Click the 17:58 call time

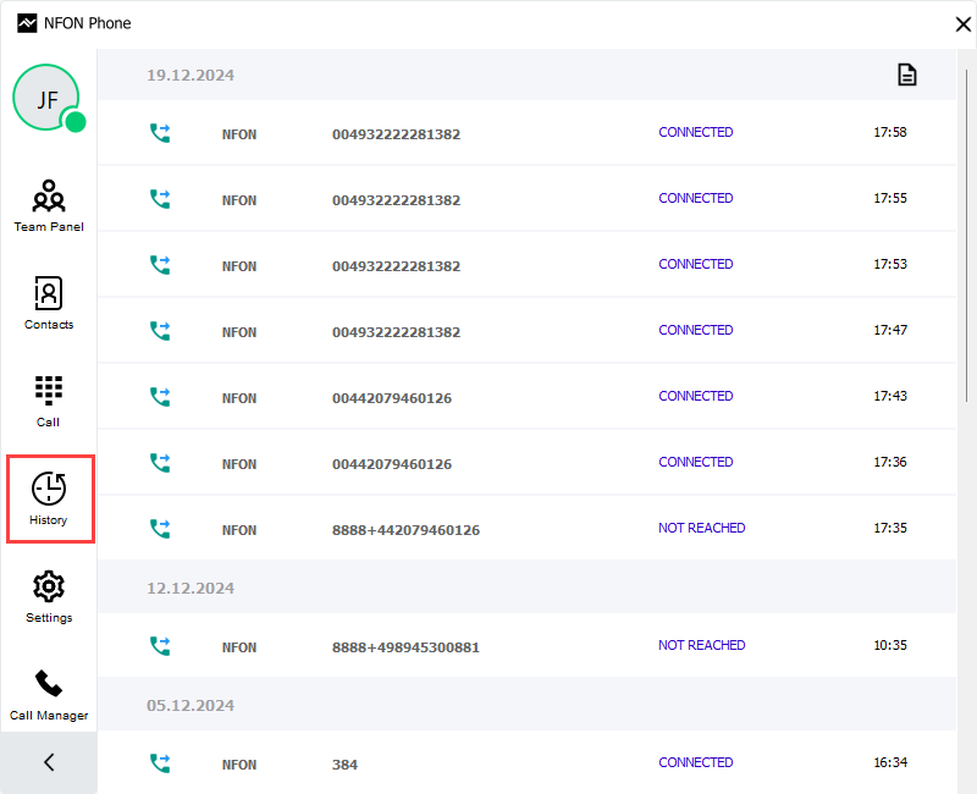tap(890, 132)
